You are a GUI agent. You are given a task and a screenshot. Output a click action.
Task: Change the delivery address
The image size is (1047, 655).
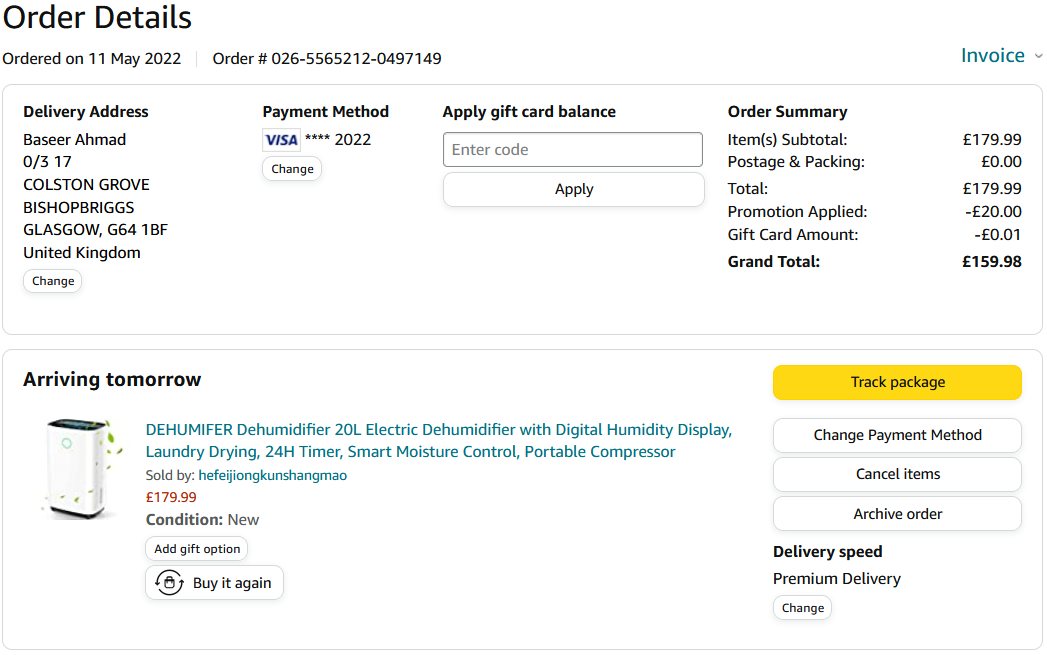pyautogui.click(x=53, y=281)
